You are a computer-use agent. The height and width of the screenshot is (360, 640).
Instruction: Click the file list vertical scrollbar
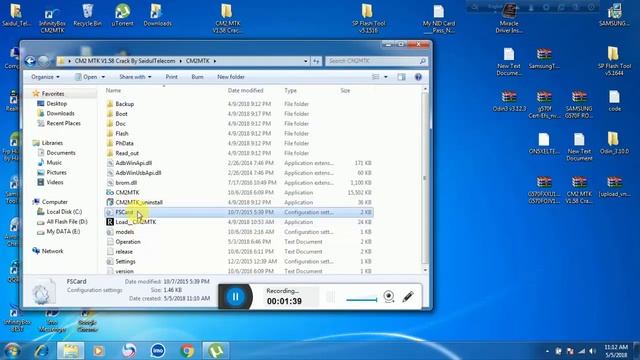pyautogui.click(x=425, y=178)
